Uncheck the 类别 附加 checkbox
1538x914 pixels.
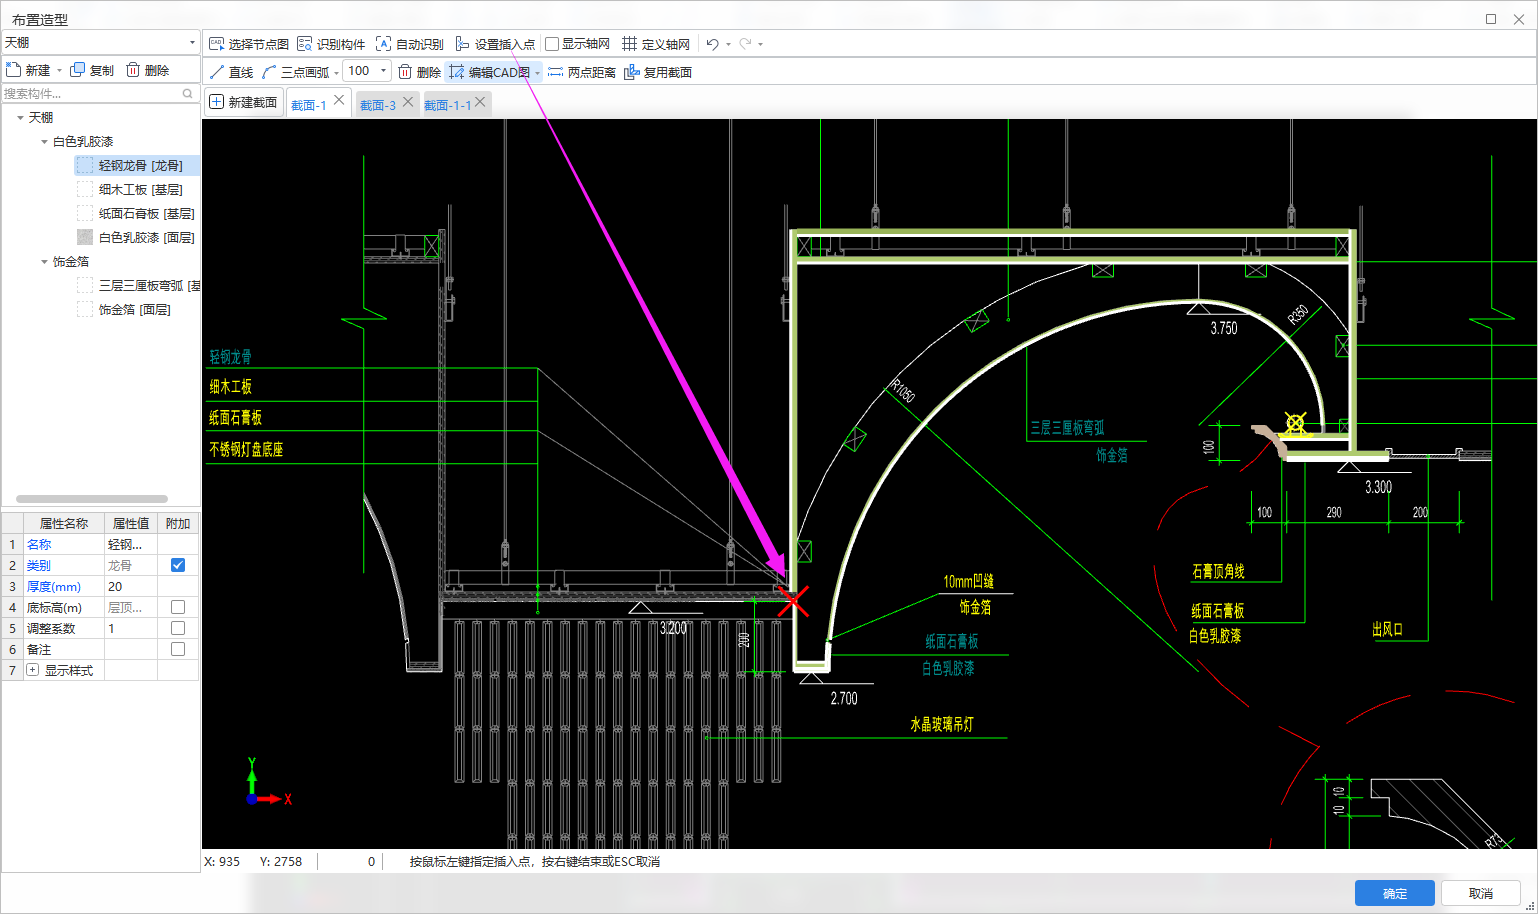click(178, 565)
